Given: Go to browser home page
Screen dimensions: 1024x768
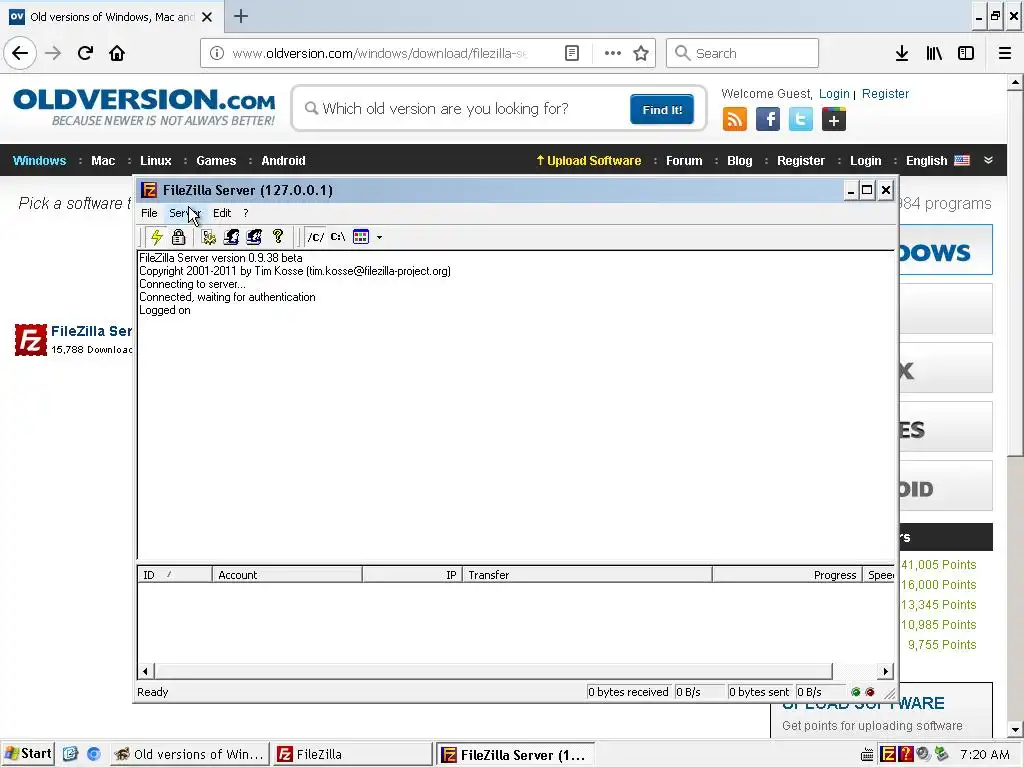Looking at the screenshot, I should point(117,53).
